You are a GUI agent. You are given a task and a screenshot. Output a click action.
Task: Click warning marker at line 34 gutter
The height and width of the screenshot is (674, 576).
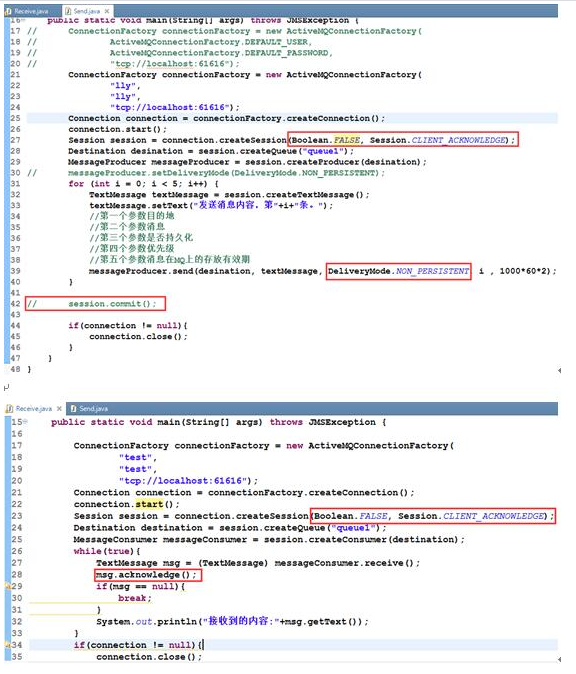pyautogui.click(x=7, y=645)
